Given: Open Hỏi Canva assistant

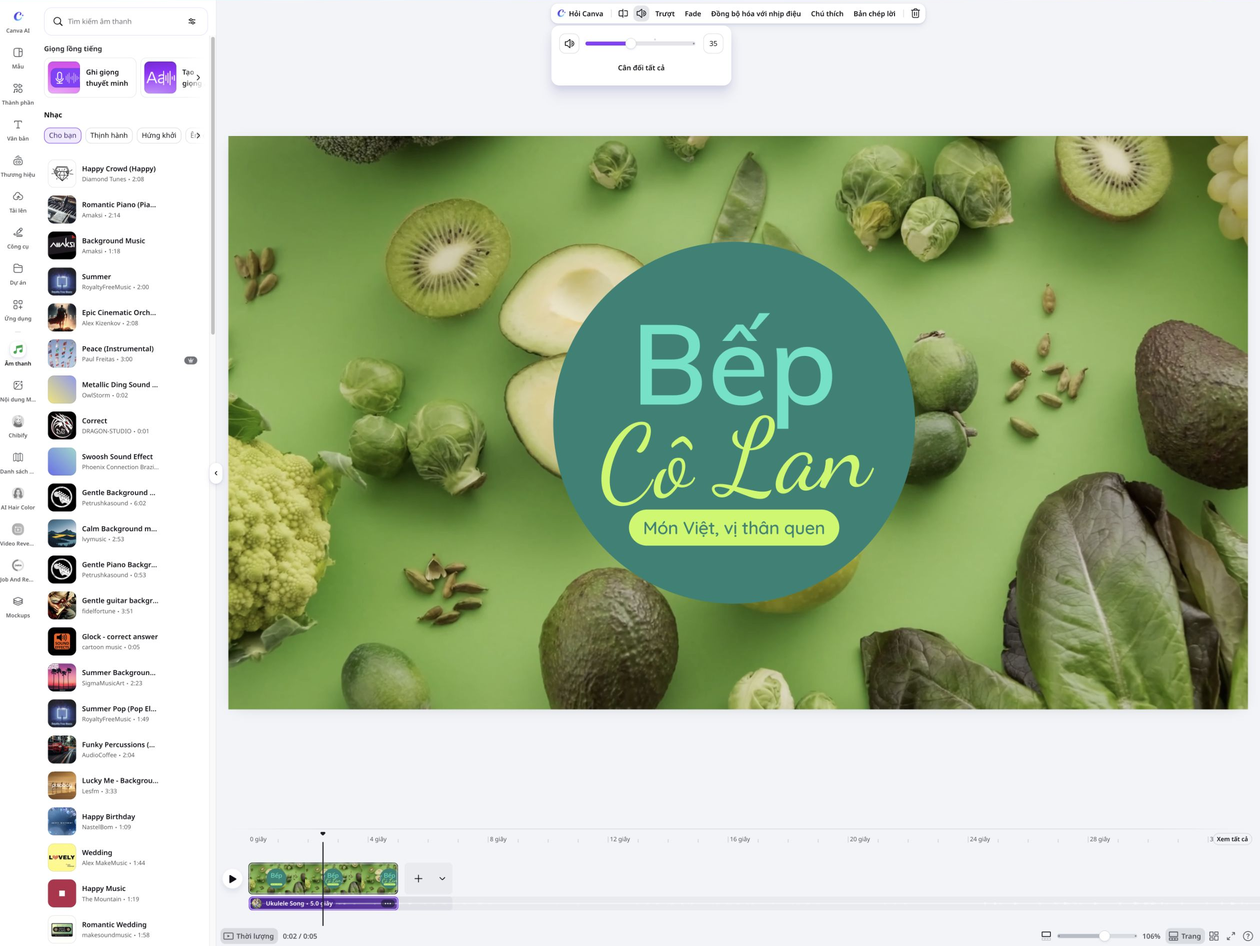Looking at the screenshot, I should [581, 14].
